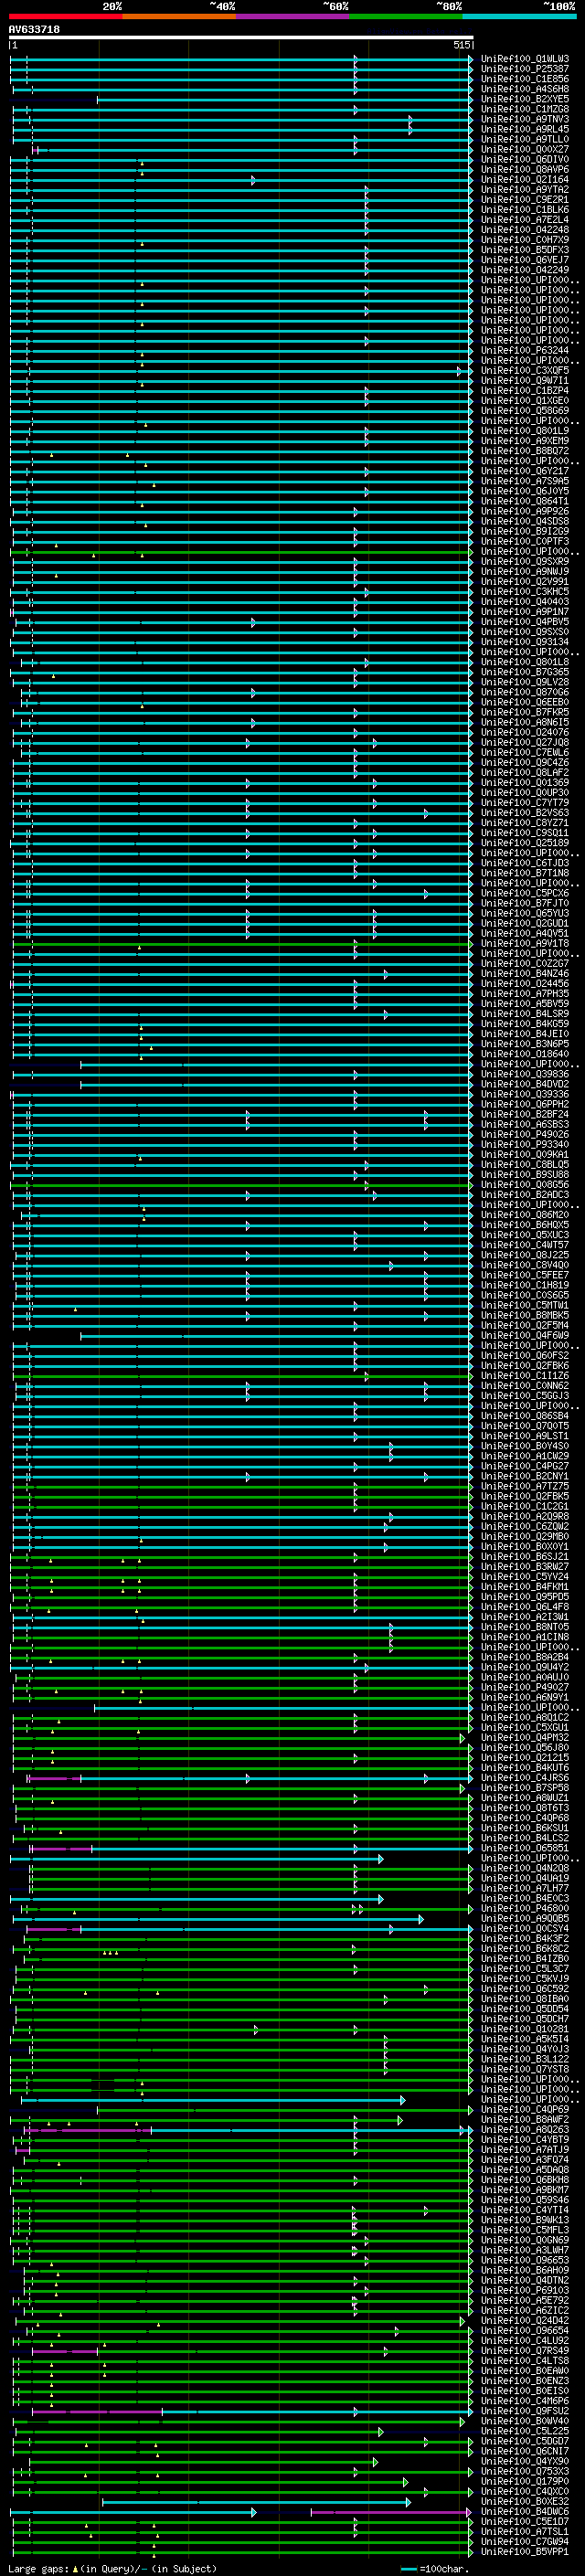Select hit label UniRef100_Q5XUC3
Viewport: 585px width, 2576px height.
(x=525, y=1235)
